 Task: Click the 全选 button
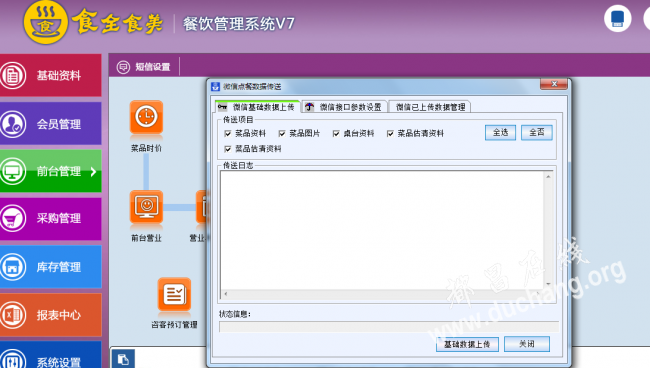pyautogui.click(x=500, y=133)
